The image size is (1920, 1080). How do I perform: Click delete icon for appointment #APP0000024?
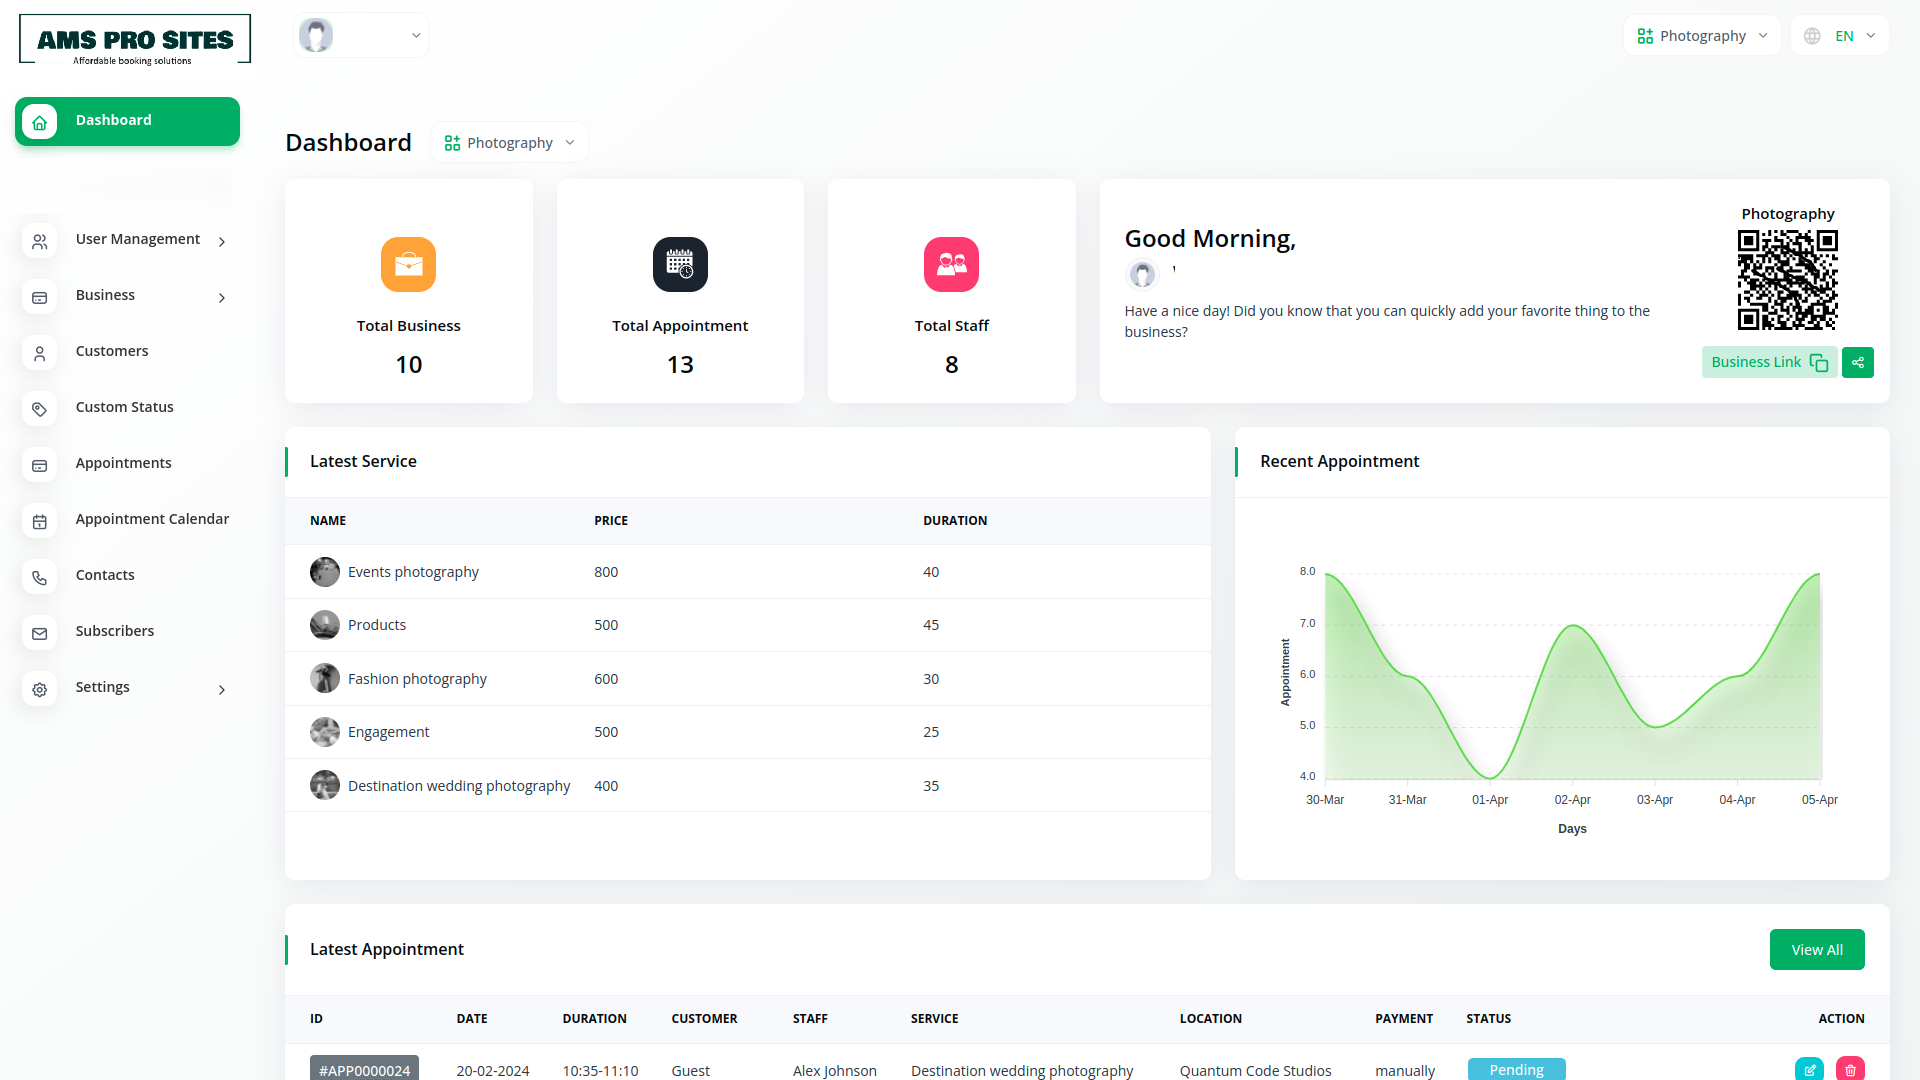(1850, 1069)
